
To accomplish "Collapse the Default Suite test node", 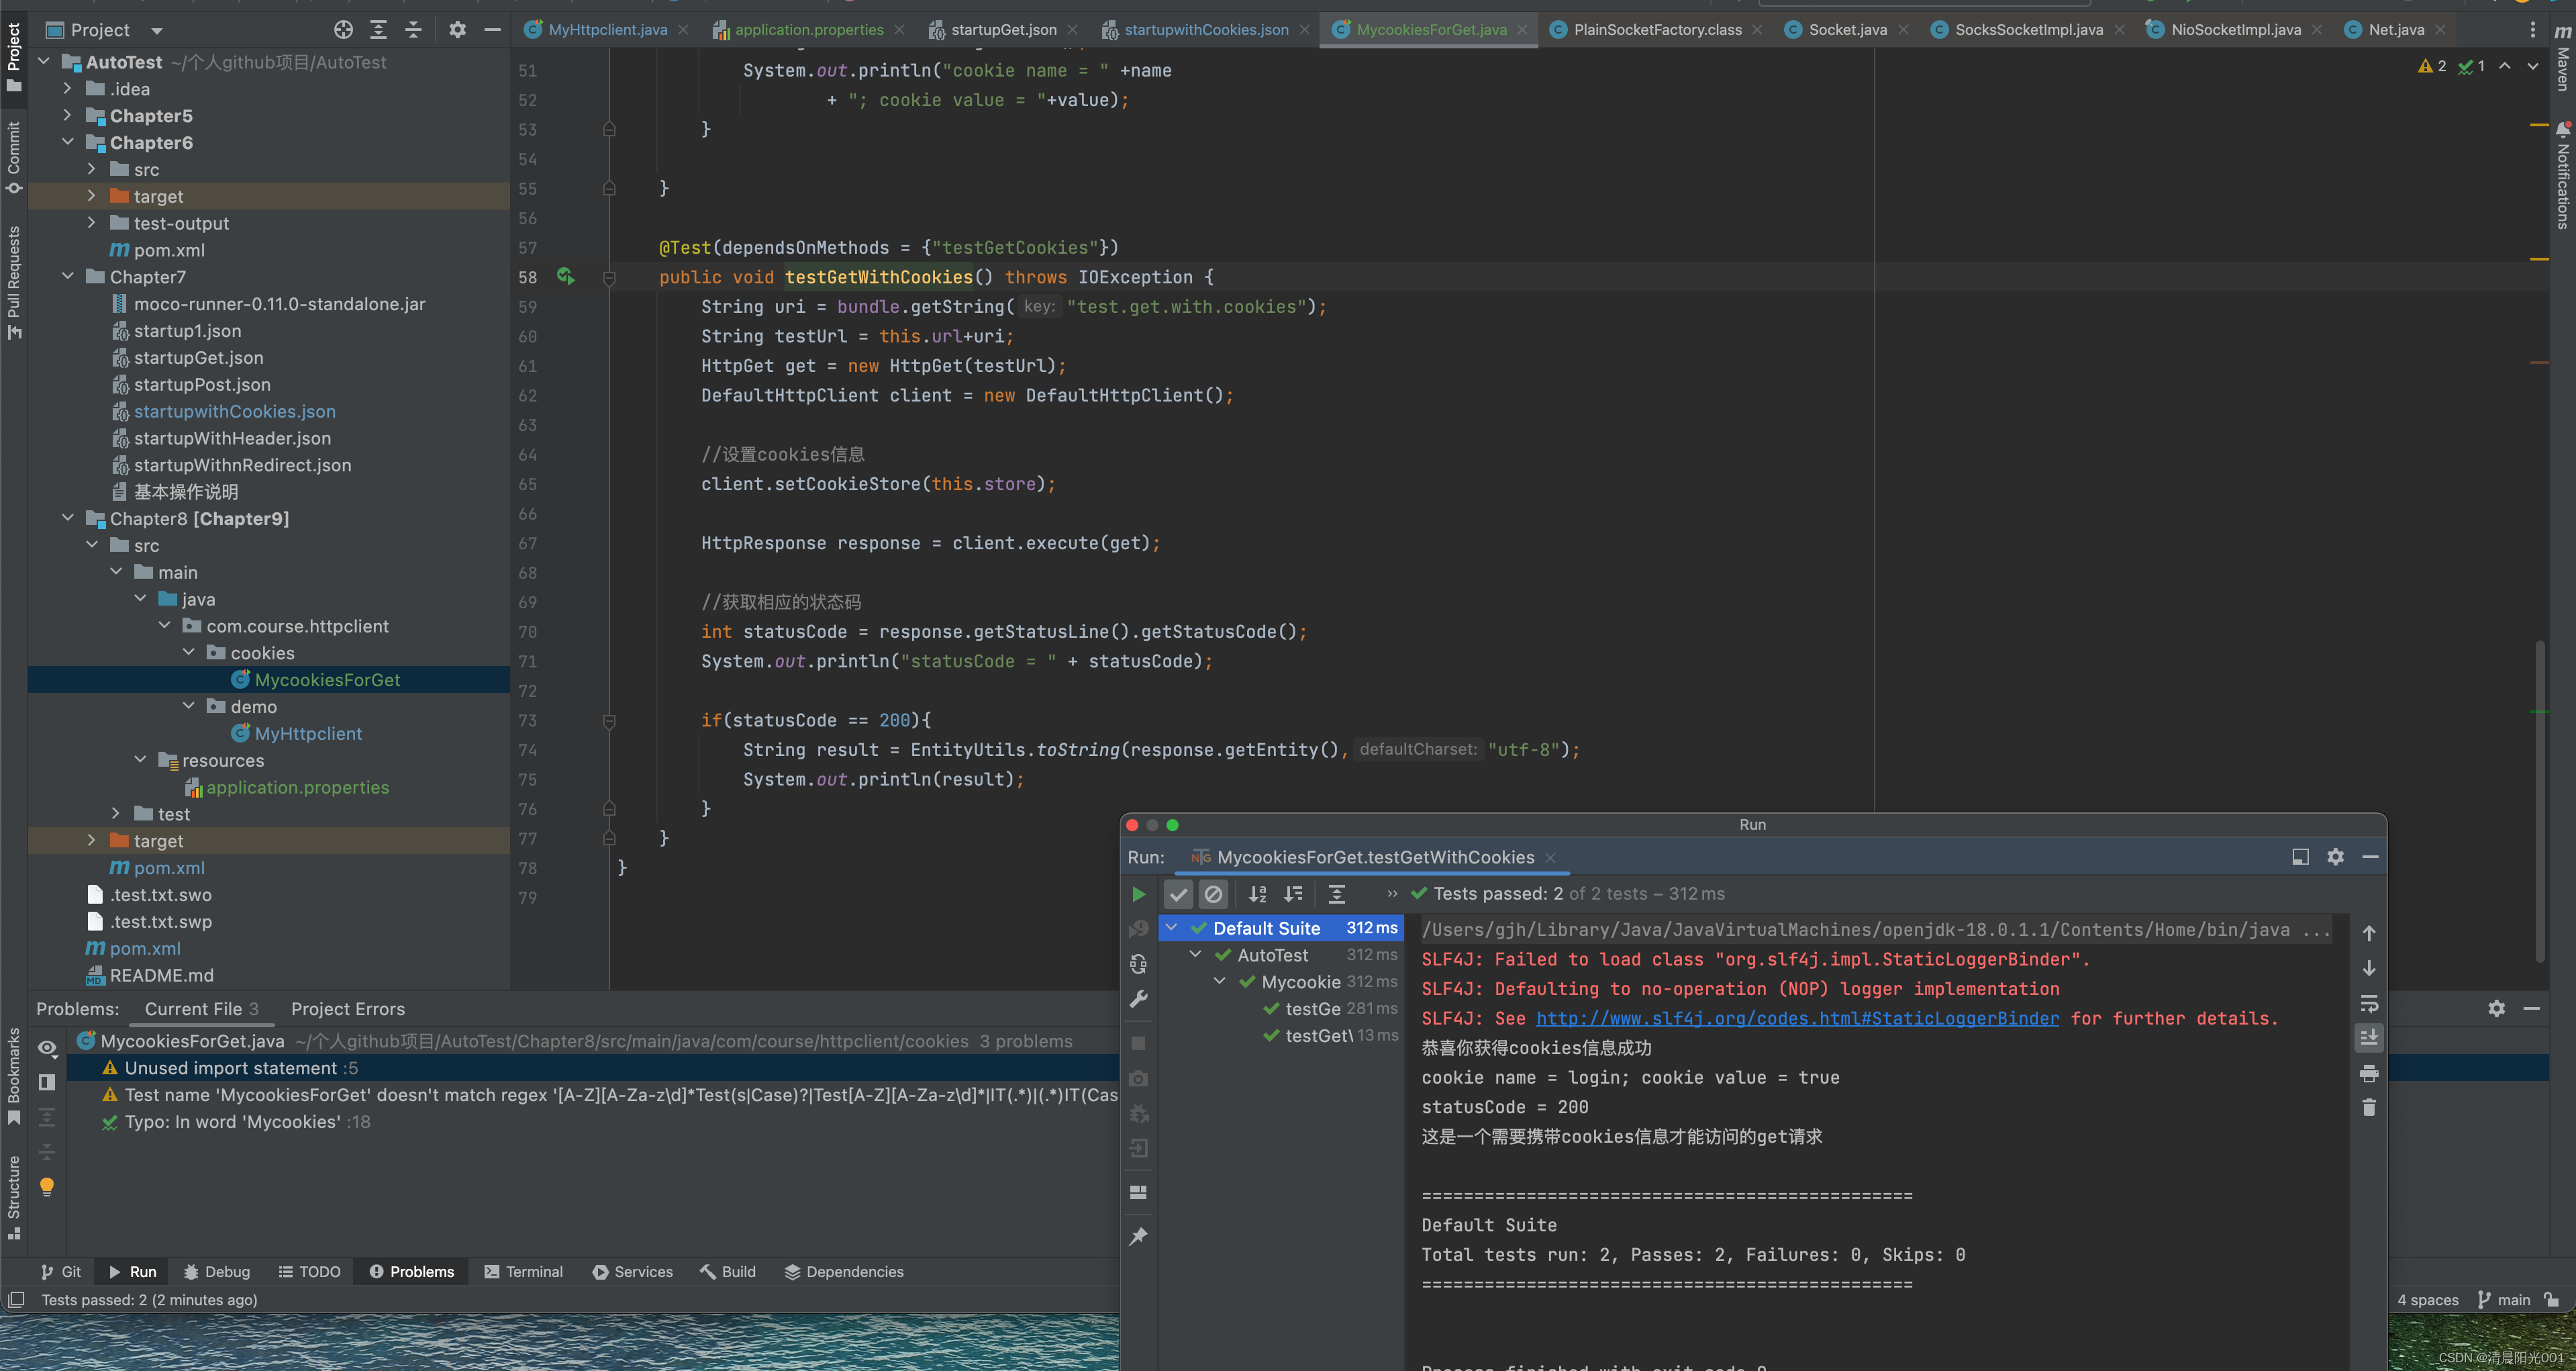I will 1172,928.
